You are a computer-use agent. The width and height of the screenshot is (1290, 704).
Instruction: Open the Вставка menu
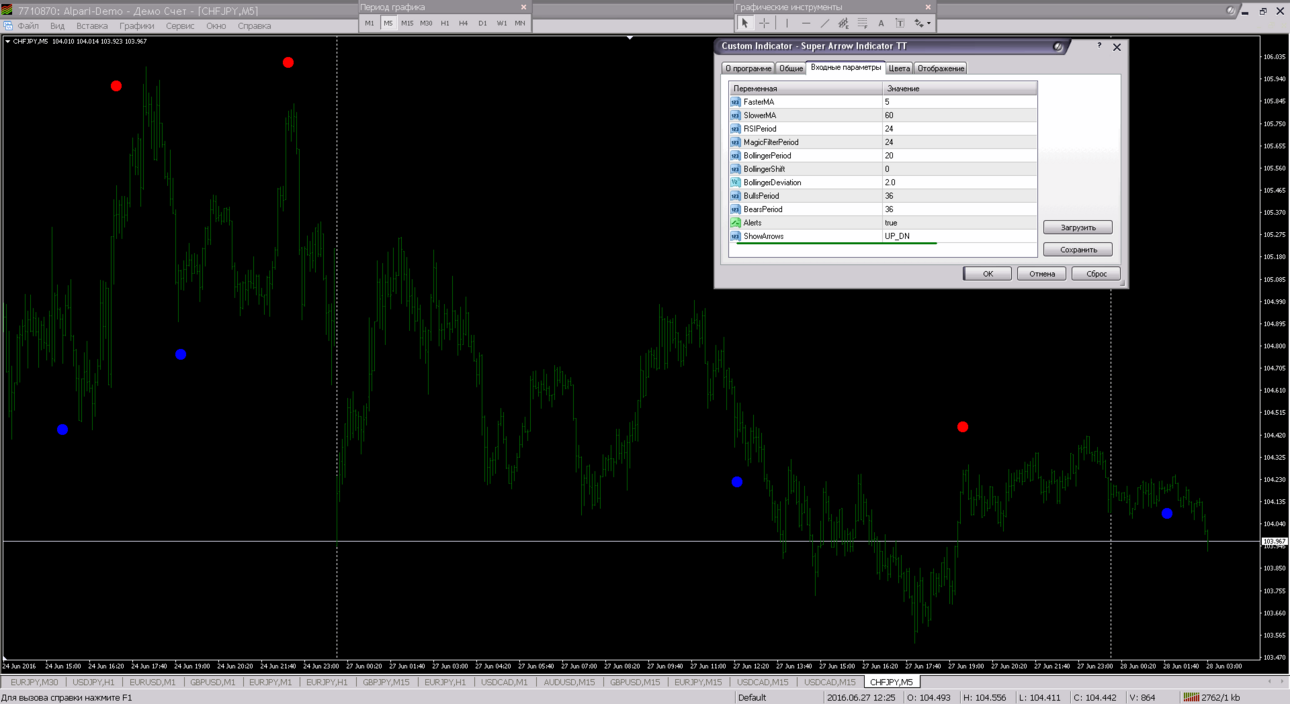(x=92, y=26)
